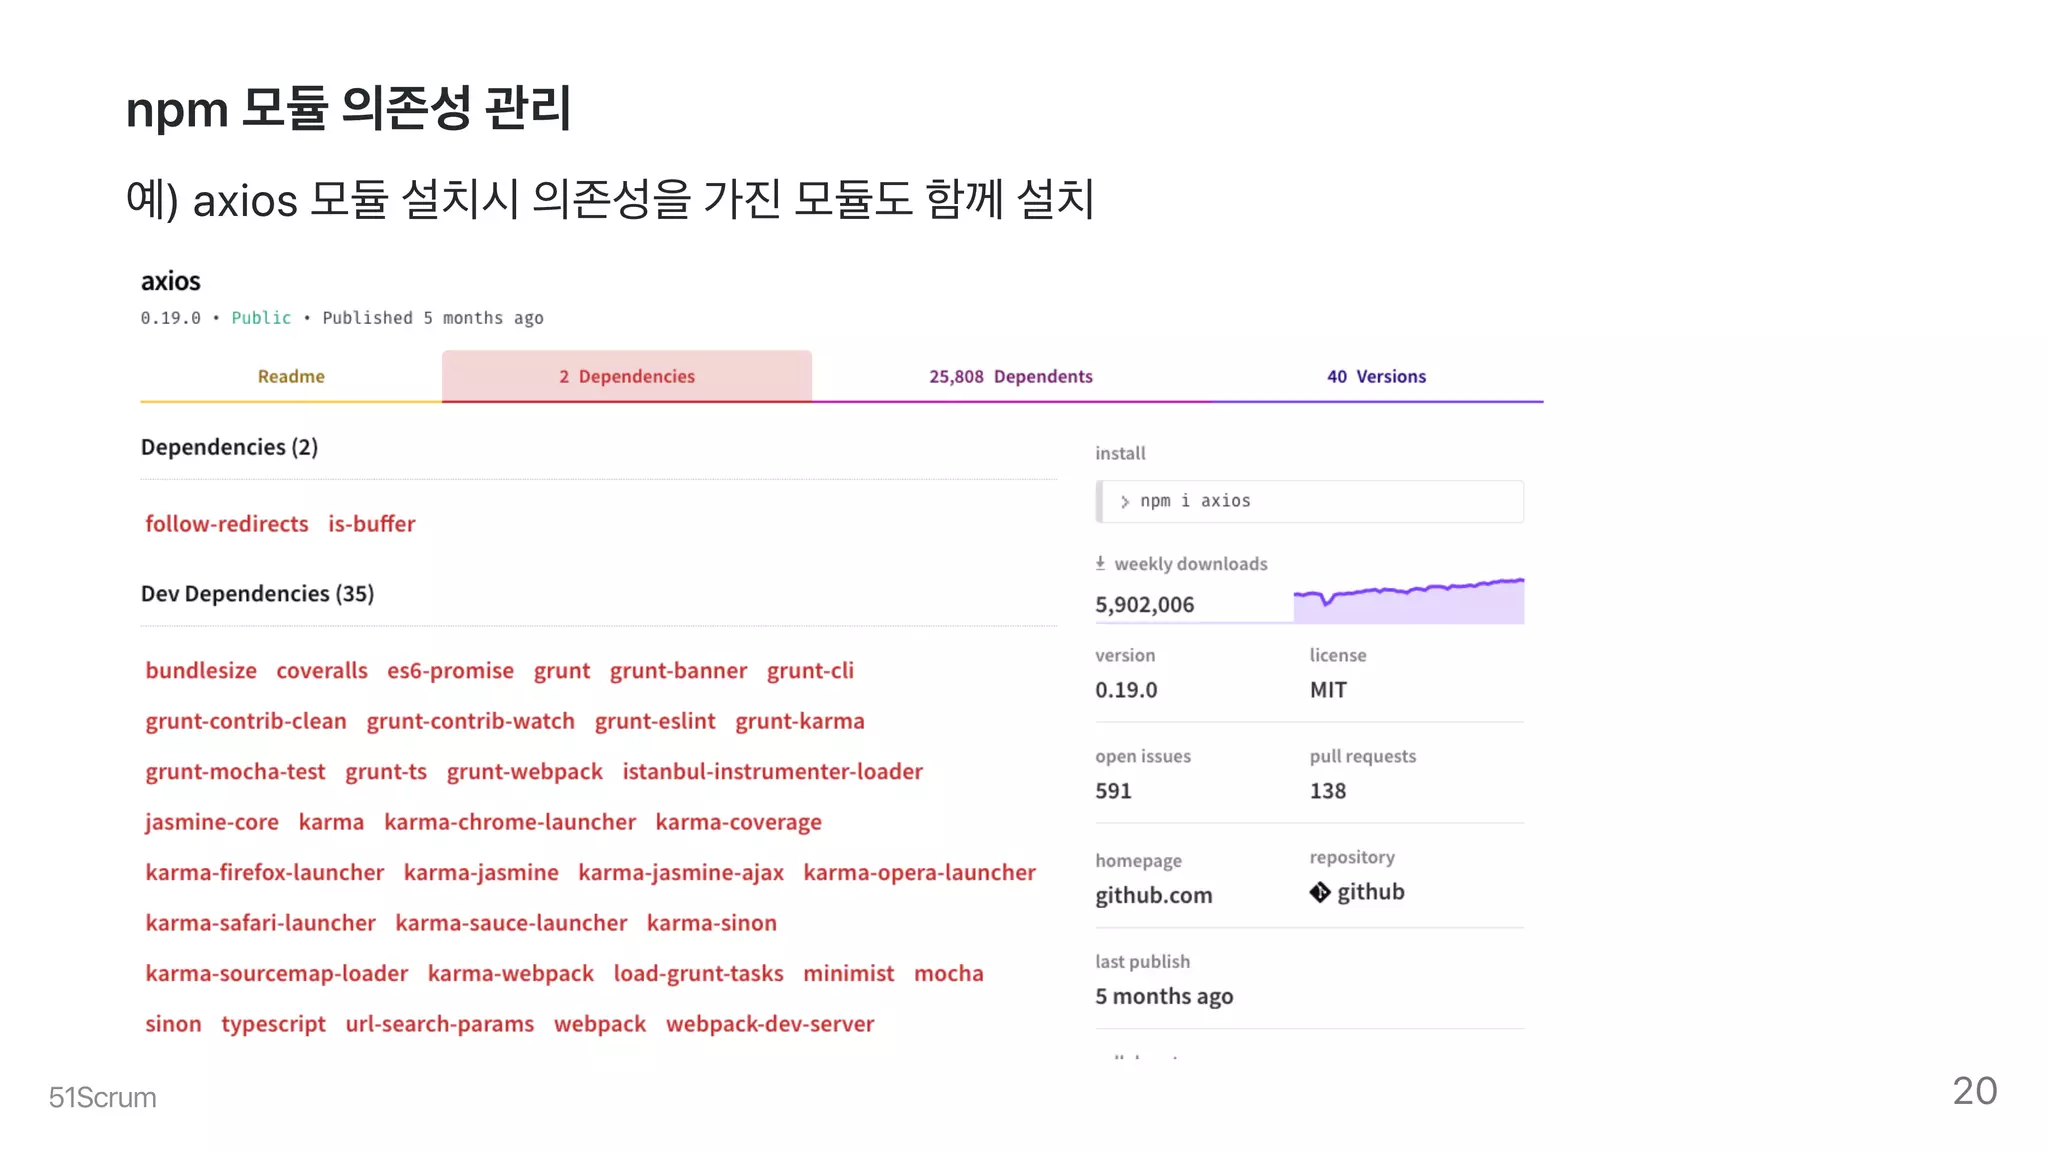
Task: Click the axios package title
Action: [171, 281]
